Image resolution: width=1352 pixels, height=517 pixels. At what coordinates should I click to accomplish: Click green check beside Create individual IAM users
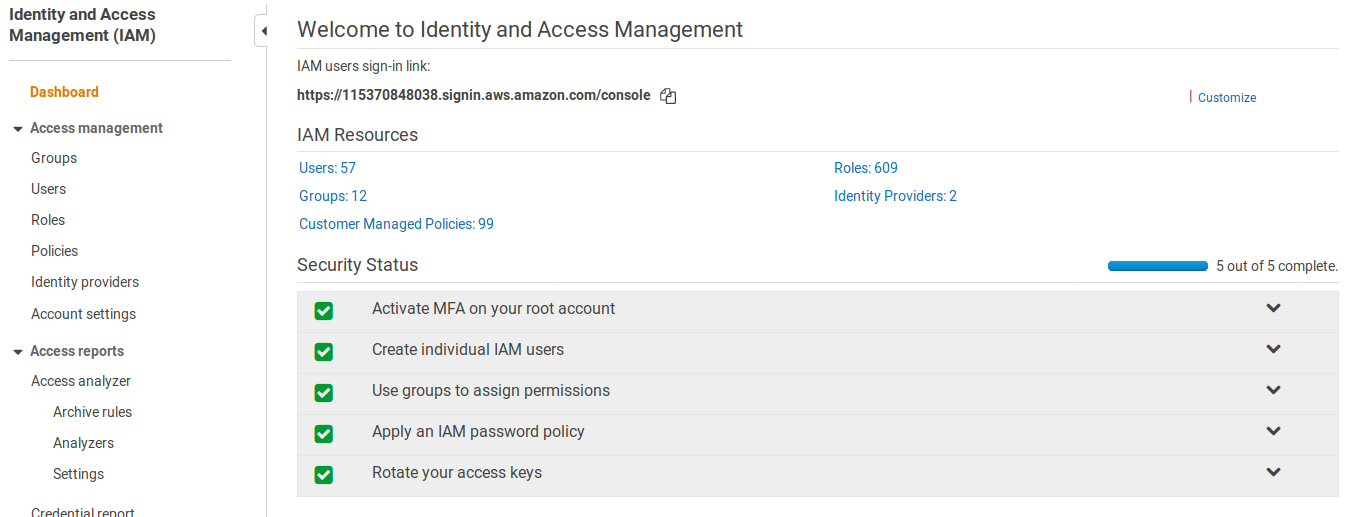(x=323, y=352)
